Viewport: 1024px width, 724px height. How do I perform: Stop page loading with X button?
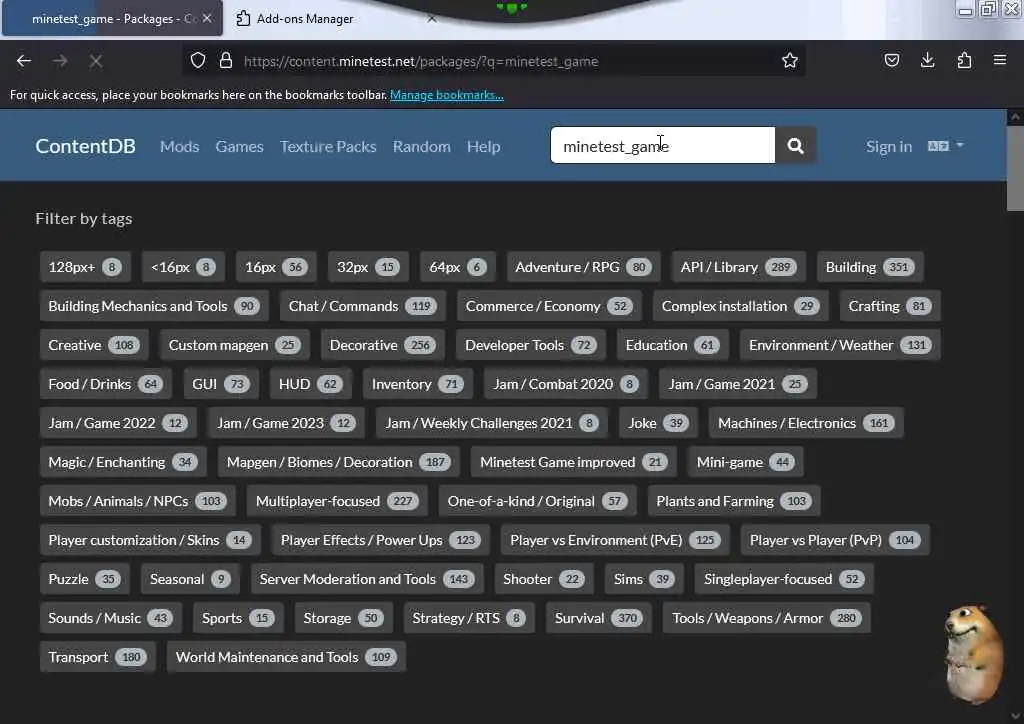tap(96, 61)
